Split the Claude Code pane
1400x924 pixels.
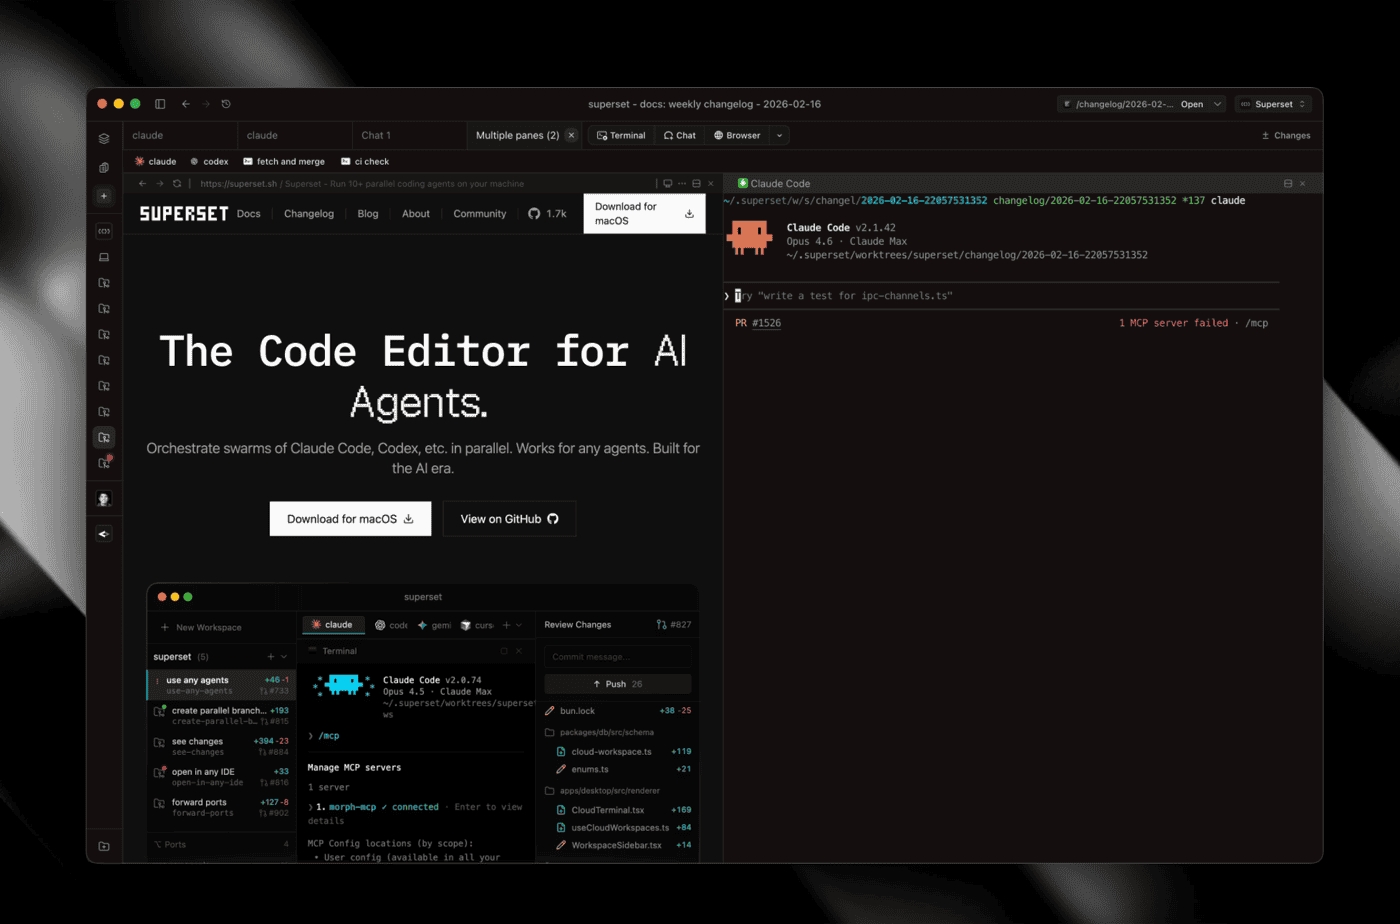point(1288,184)
